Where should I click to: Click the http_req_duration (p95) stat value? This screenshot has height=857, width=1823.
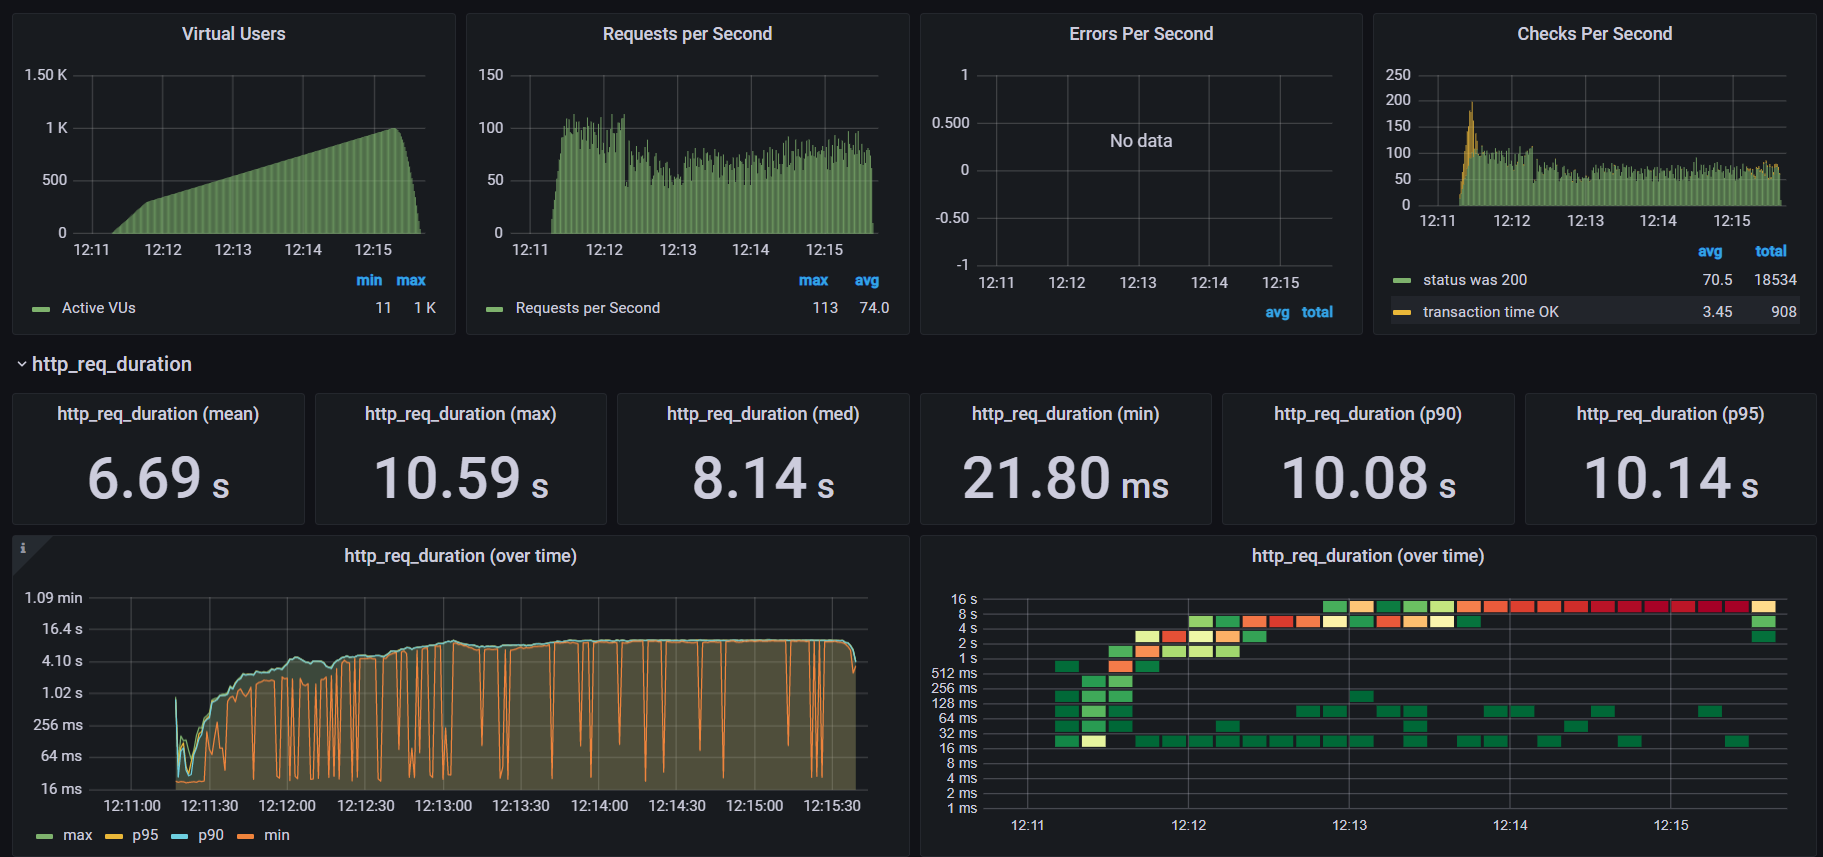(x=1670, y=478)
